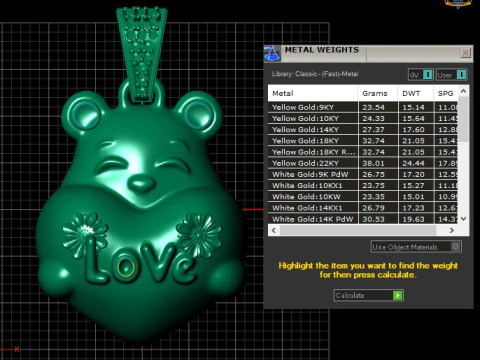Select the White Gold:10KX1 row
Screen dimensions: 480x360
pyautogui.click(x=363, y=186)
